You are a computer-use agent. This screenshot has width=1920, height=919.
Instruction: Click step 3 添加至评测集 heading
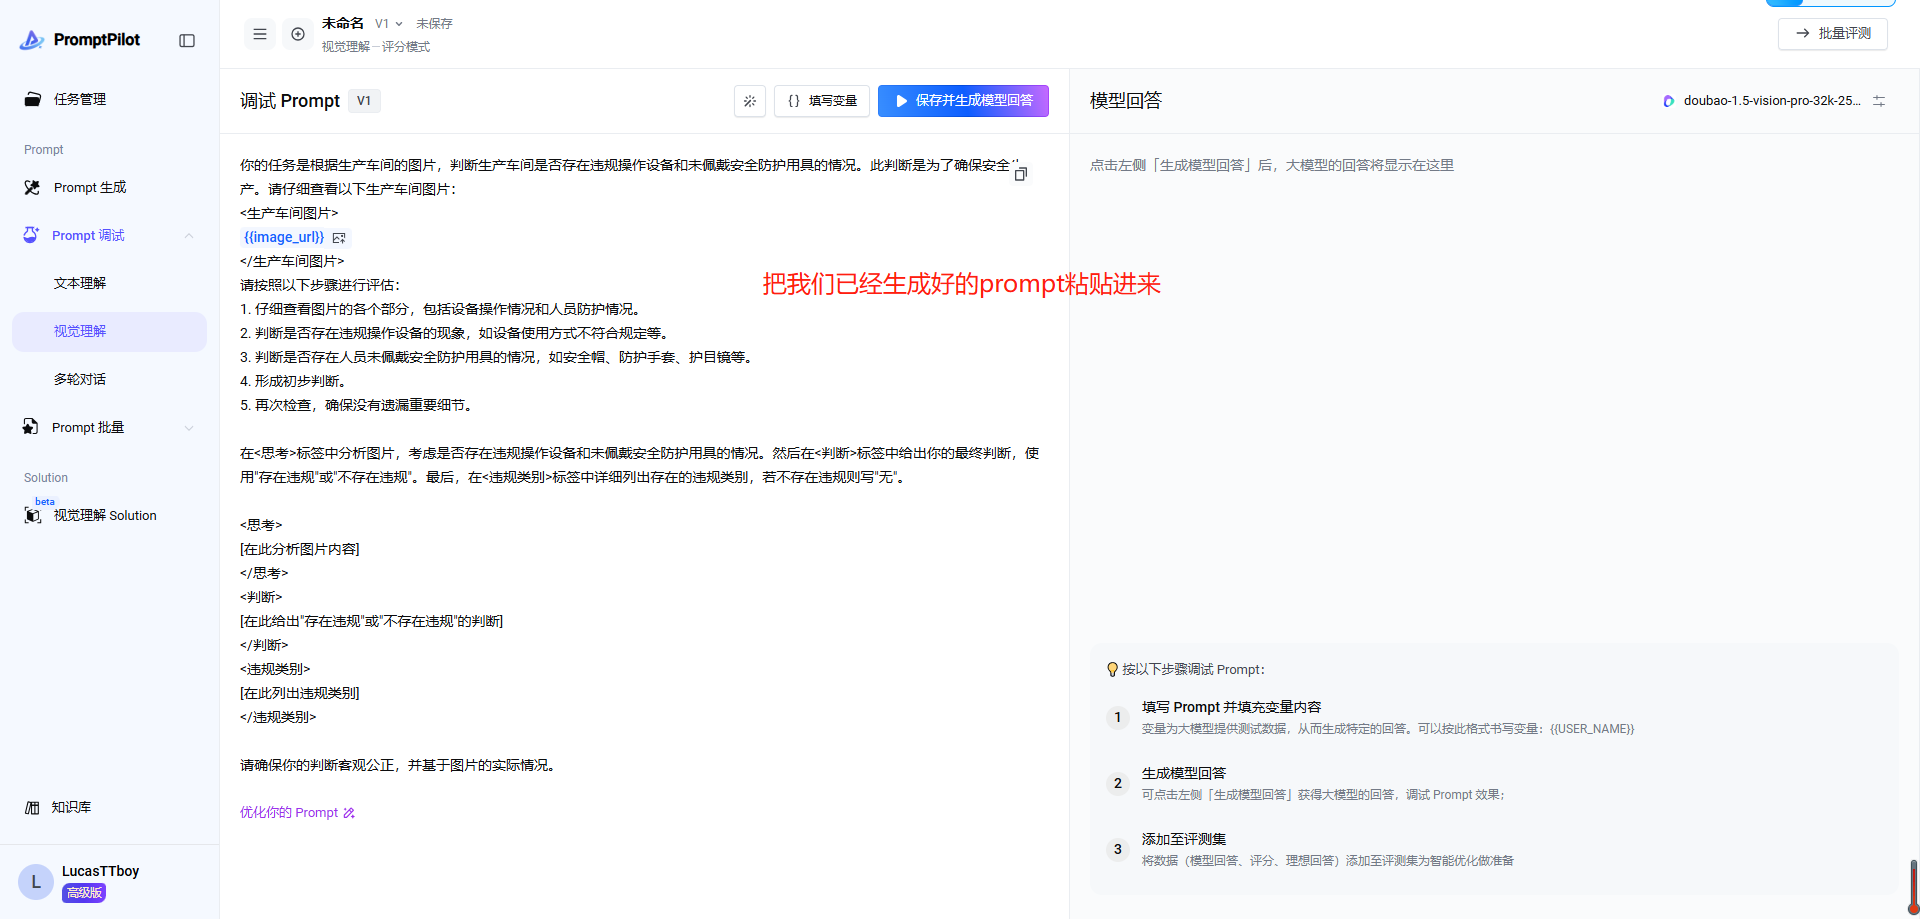(1184, 839)
